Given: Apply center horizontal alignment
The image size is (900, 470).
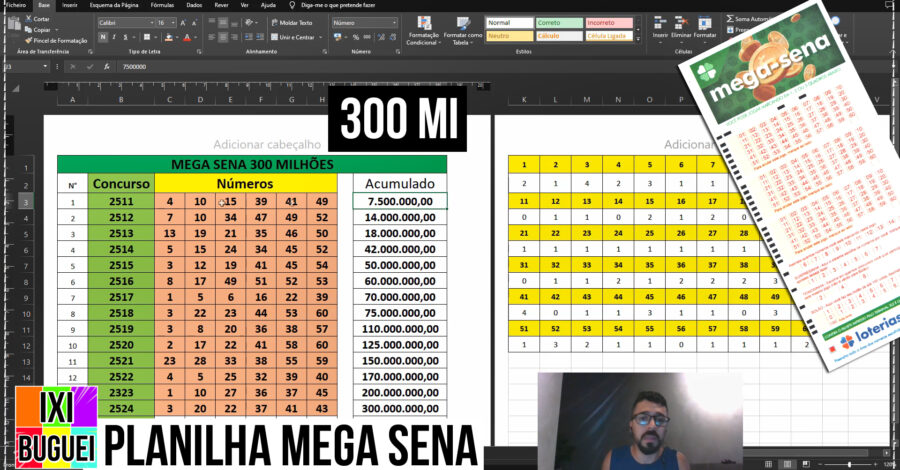Looking at the screenshot, I should (223, 37).
